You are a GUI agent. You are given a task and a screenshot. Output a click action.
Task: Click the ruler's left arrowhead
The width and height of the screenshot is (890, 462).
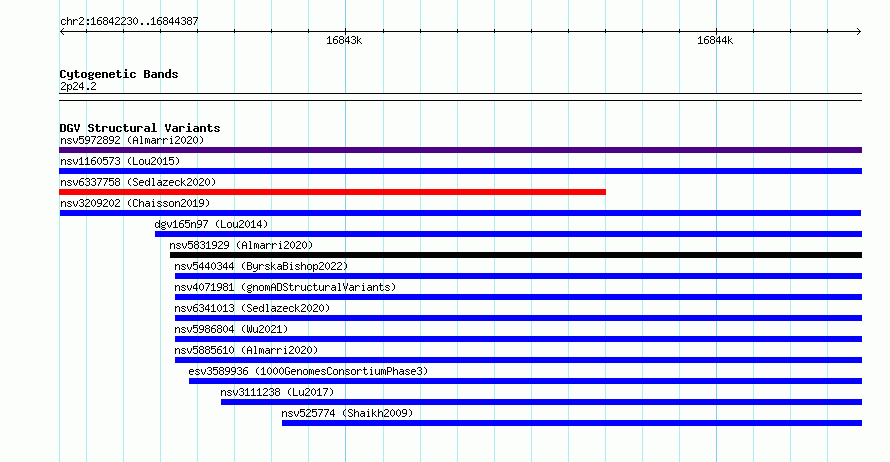pyautogui.click(x=62, y=32)
